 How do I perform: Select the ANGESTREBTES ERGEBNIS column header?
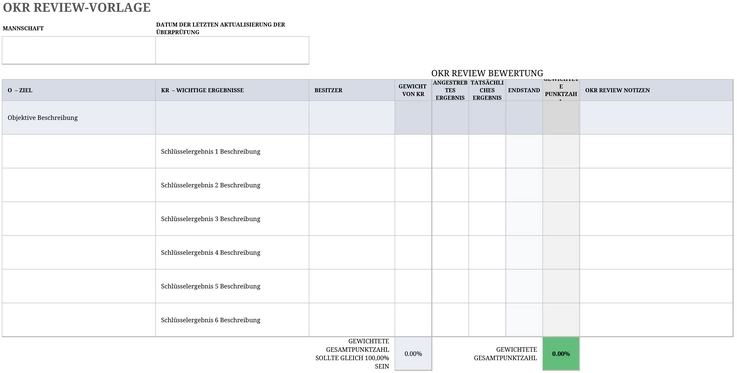coord(450,90)
